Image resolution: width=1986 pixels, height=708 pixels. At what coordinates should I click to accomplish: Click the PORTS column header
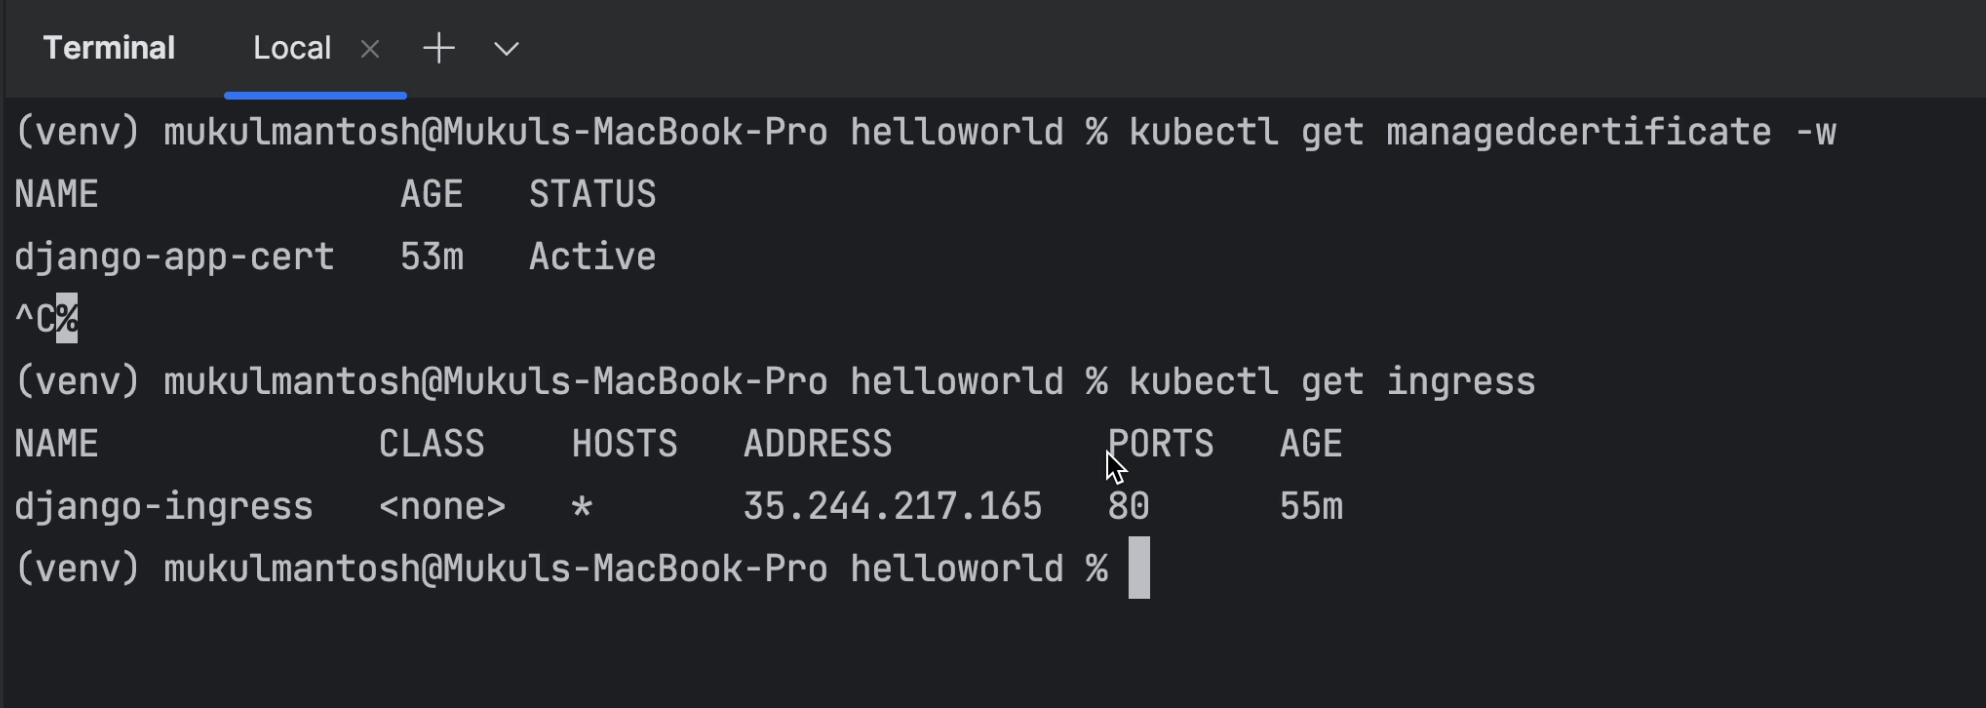coord(1161,444)
